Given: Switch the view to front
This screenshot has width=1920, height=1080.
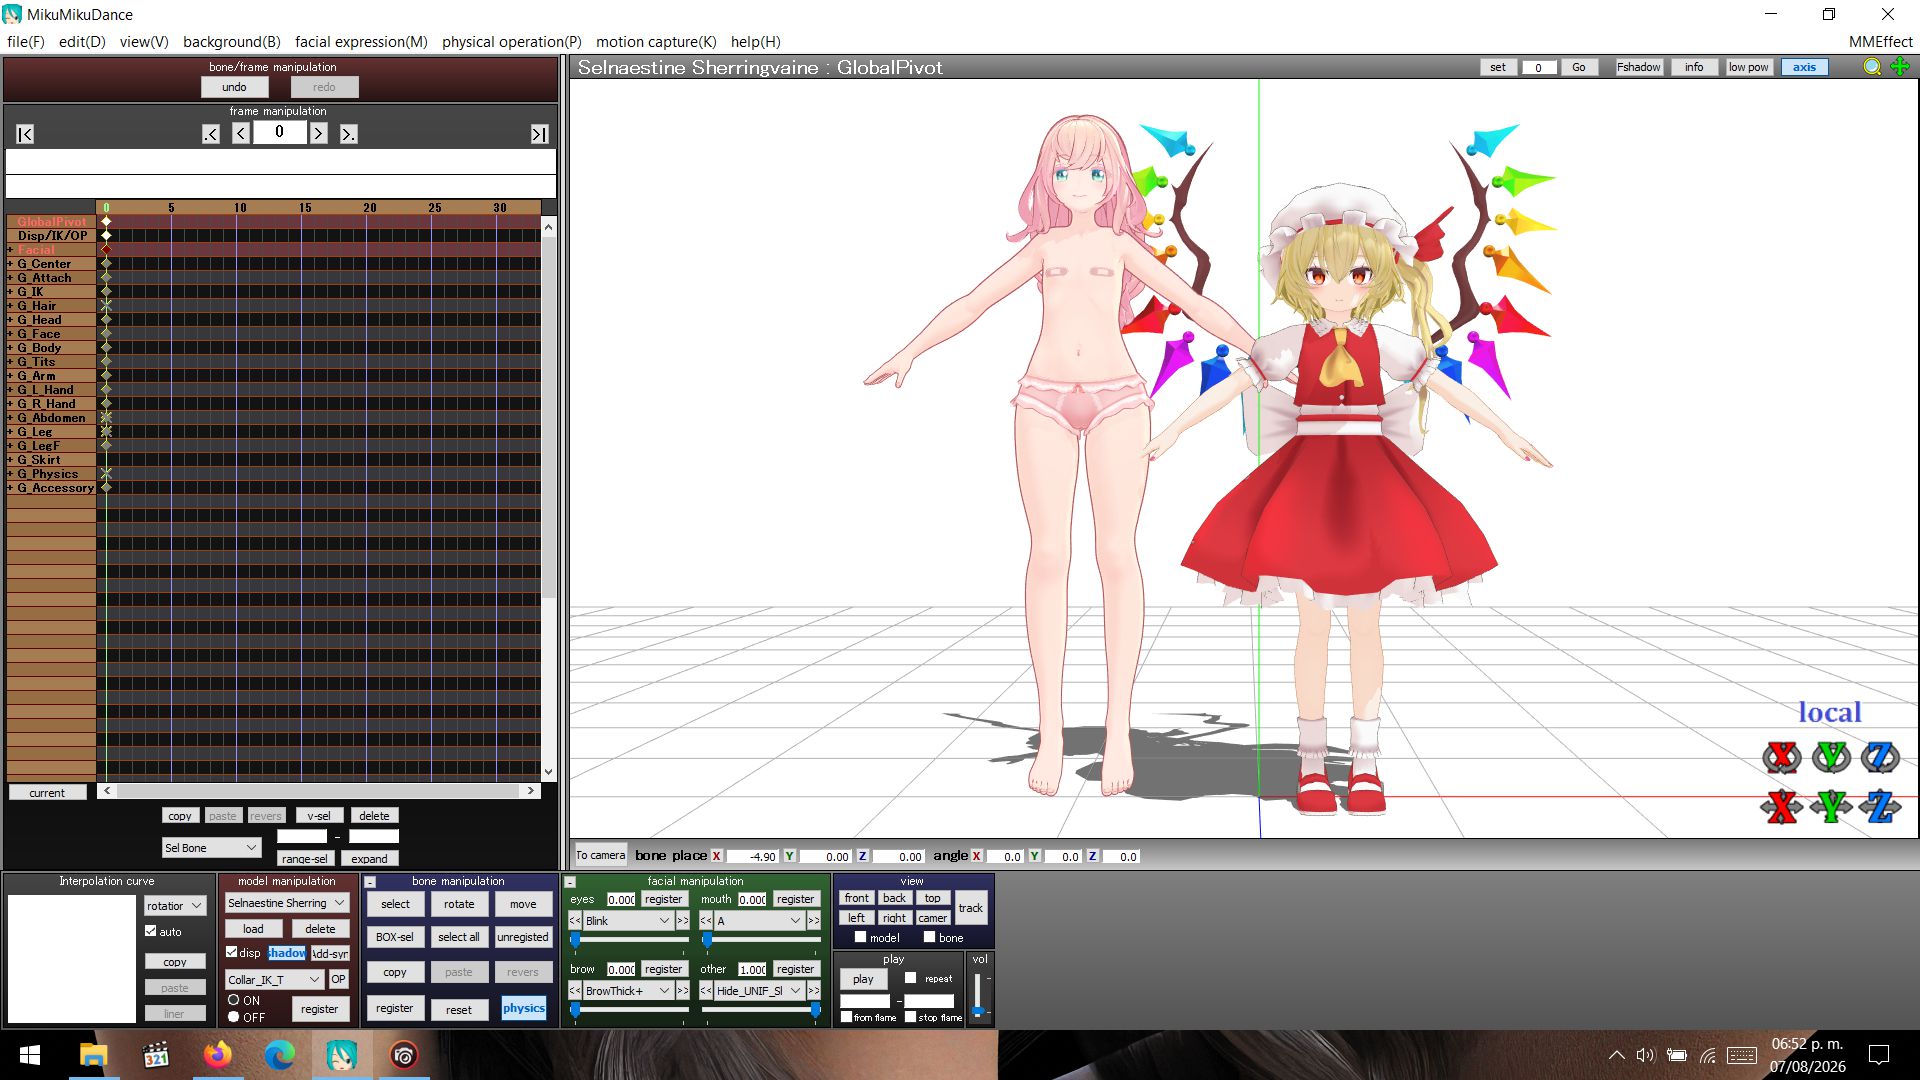Looking at the screenshot, I should click(x=857, y=898).
